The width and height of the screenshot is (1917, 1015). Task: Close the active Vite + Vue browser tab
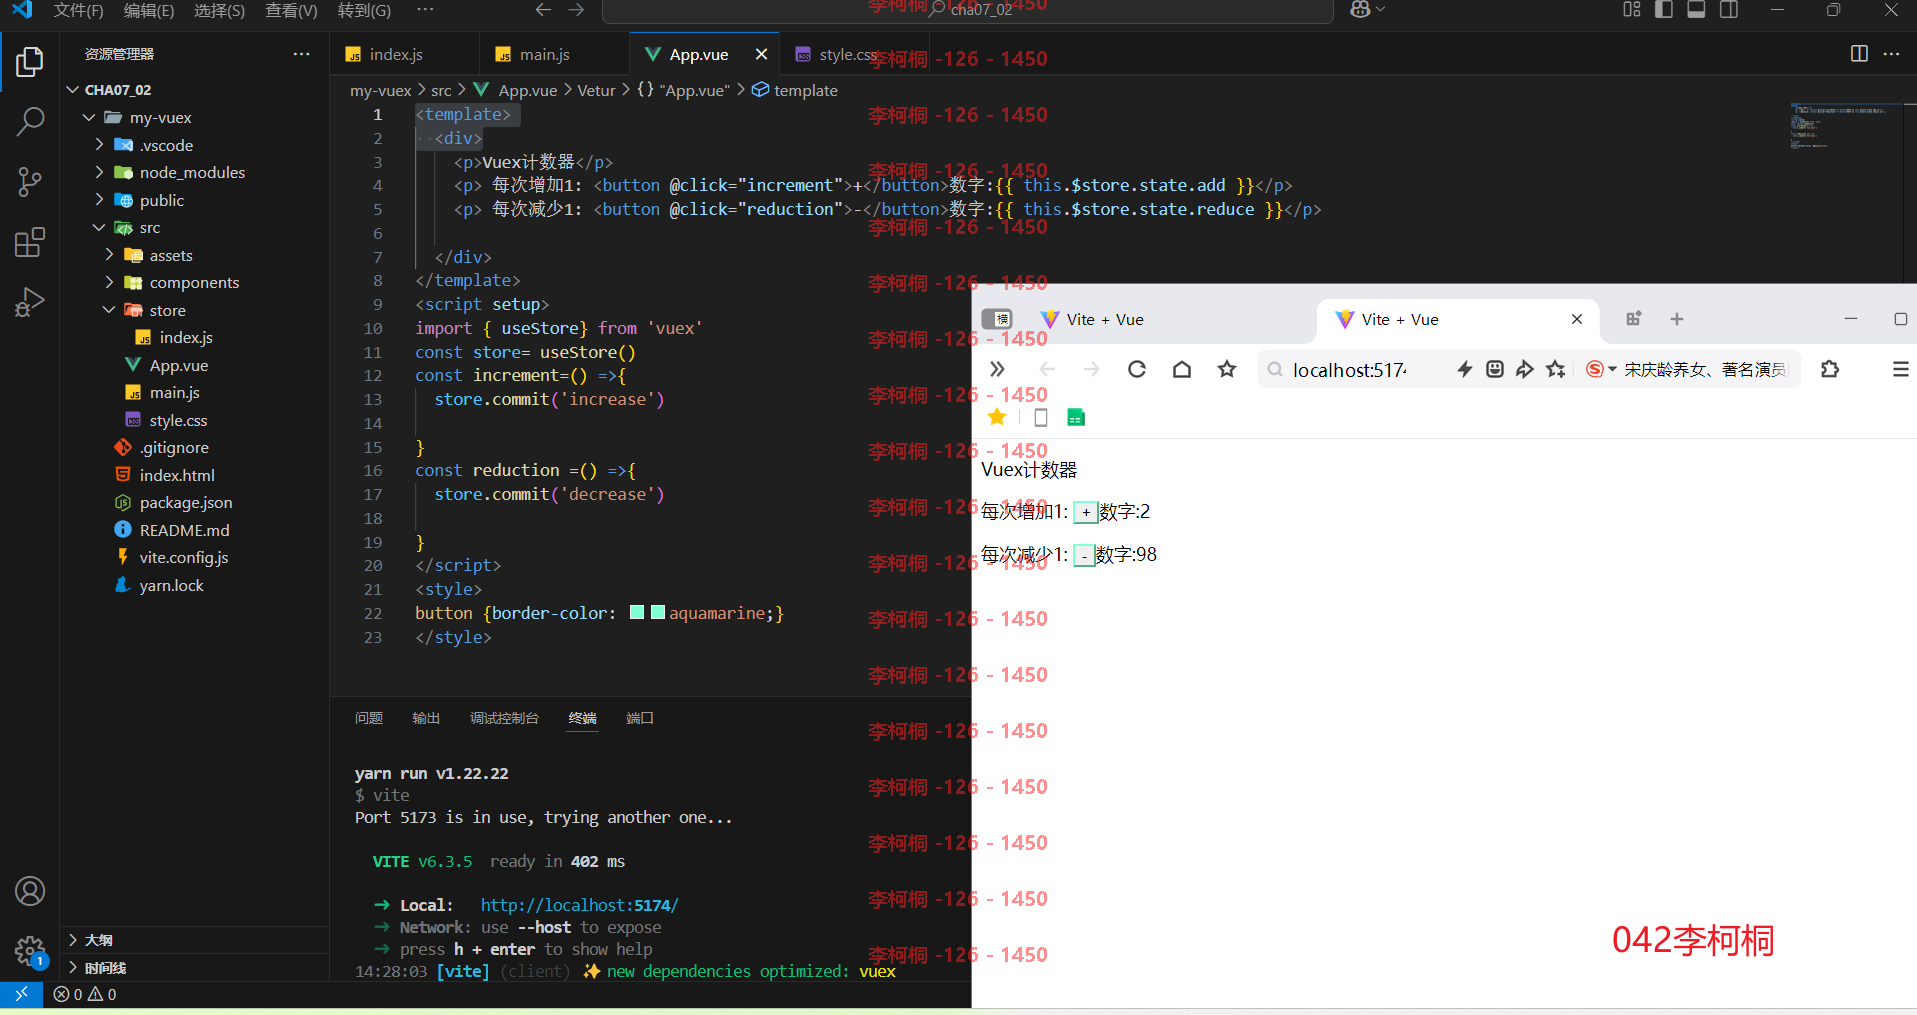click(x=1577, y=319)
